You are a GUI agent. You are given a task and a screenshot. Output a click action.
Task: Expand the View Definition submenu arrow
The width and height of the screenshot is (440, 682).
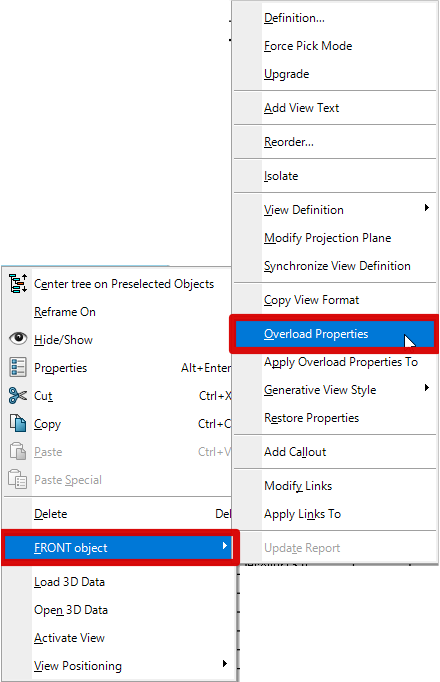click(x=427, y=208)
